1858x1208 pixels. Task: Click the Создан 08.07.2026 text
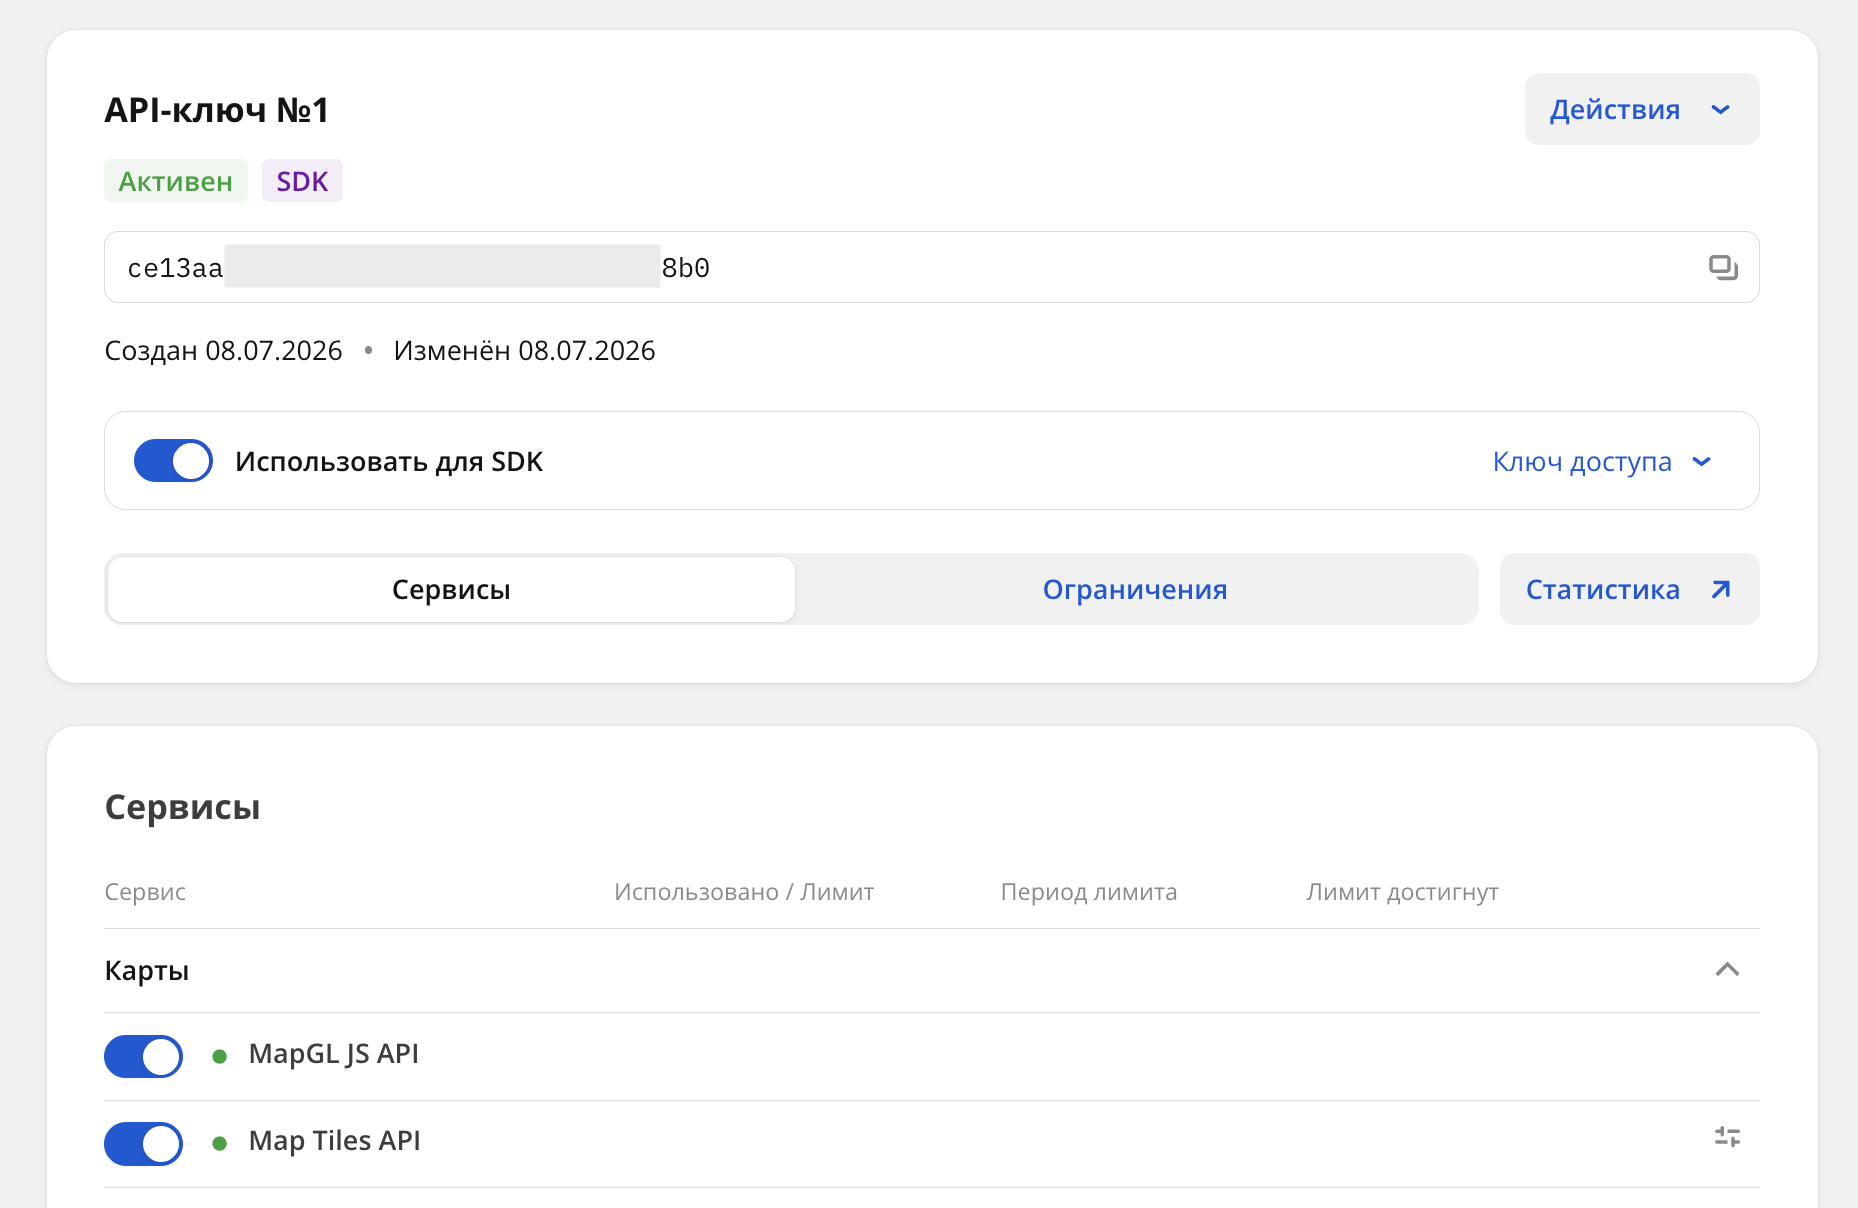click(x=223, y=351)
